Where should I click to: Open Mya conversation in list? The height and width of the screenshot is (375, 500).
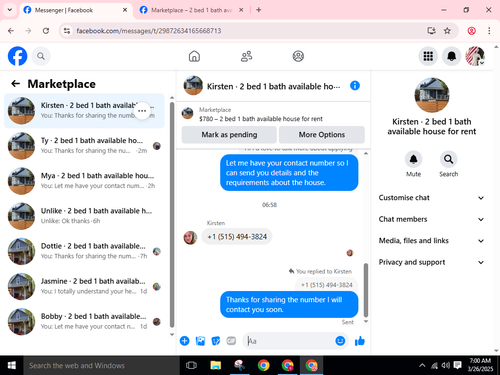point(84,181)
